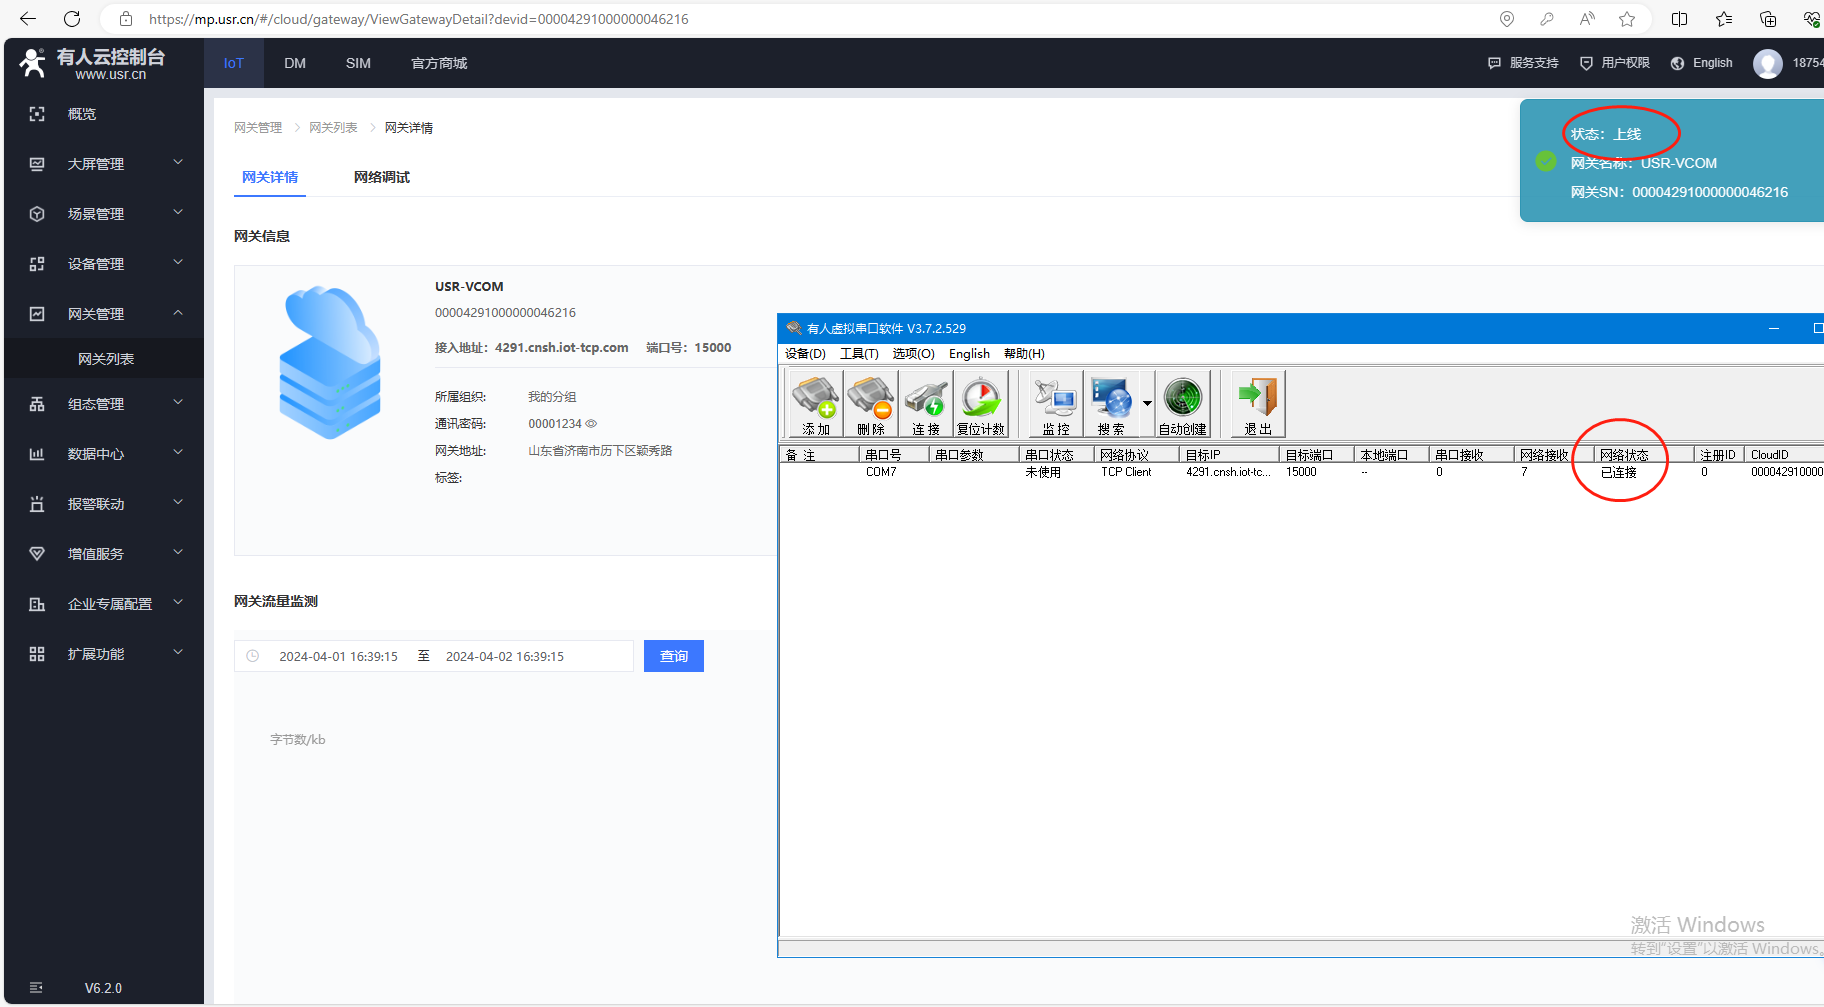Screen dimensions: 1824x1007
Task: Click the TCP Client protocol cell
Action: click(x=1126, y=472)
